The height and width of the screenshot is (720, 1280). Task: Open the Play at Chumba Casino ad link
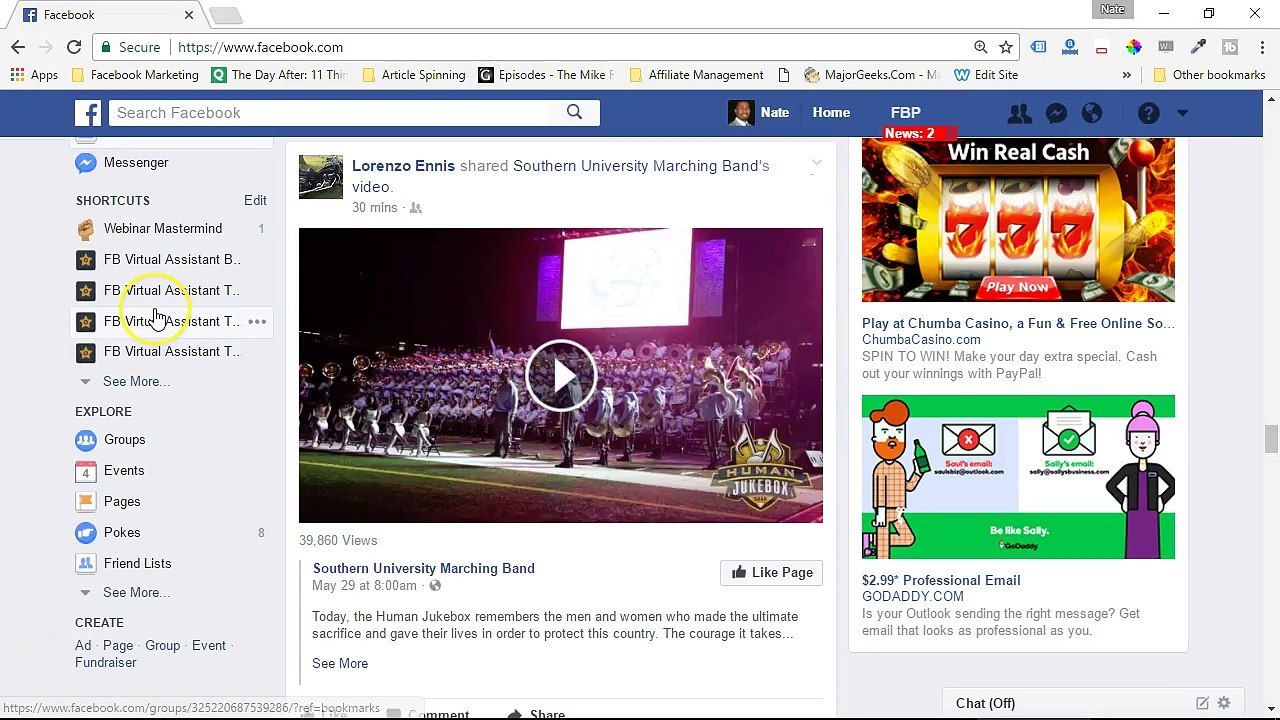(1018, 324)
